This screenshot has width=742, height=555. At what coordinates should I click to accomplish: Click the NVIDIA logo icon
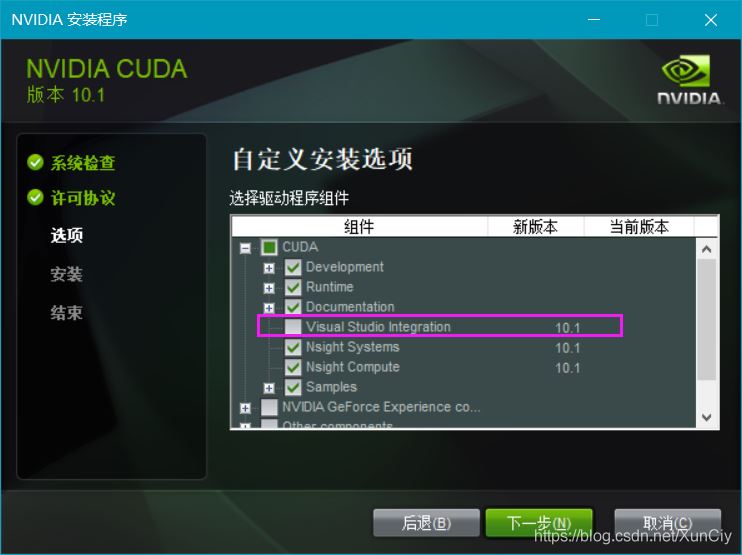[x=689, y=79]
